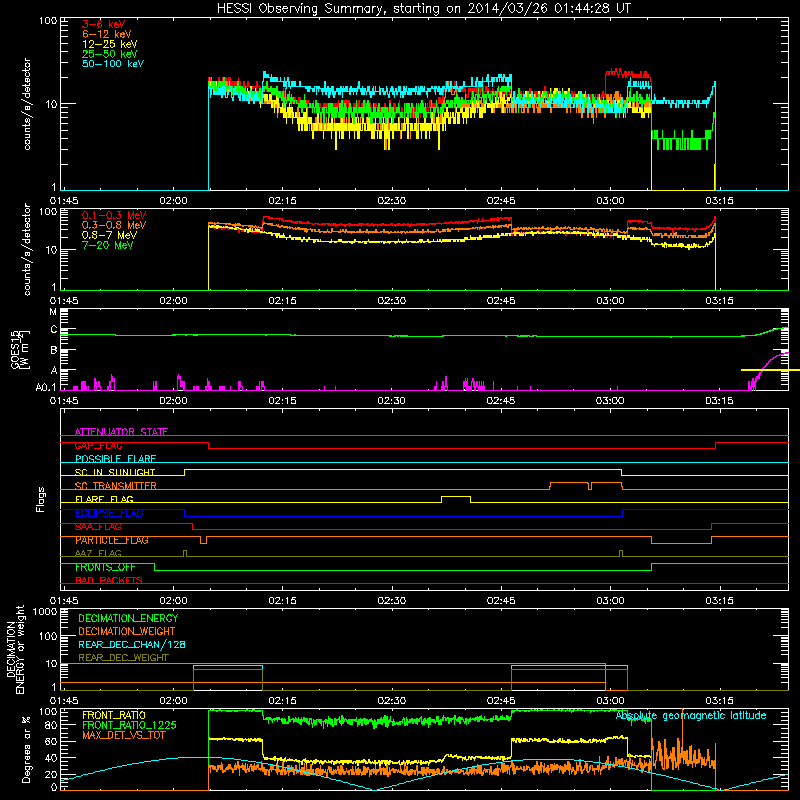Pick the FLARE_FLAG label
Image resolution: width=800 pixels, height=800 pixels.
pyautogui.click(x=104, y=499)
